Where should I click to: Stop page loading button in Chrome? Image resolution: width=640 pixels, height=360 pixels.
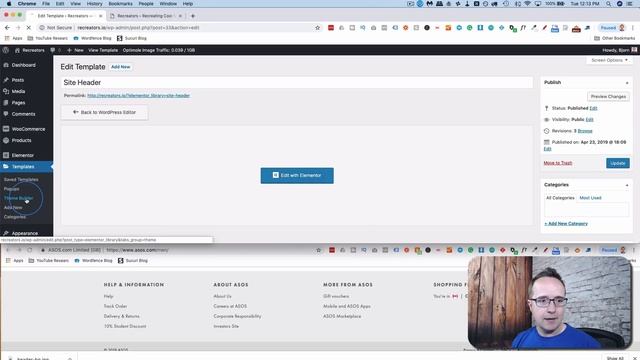pyautogui.click(x=29, y=28)
